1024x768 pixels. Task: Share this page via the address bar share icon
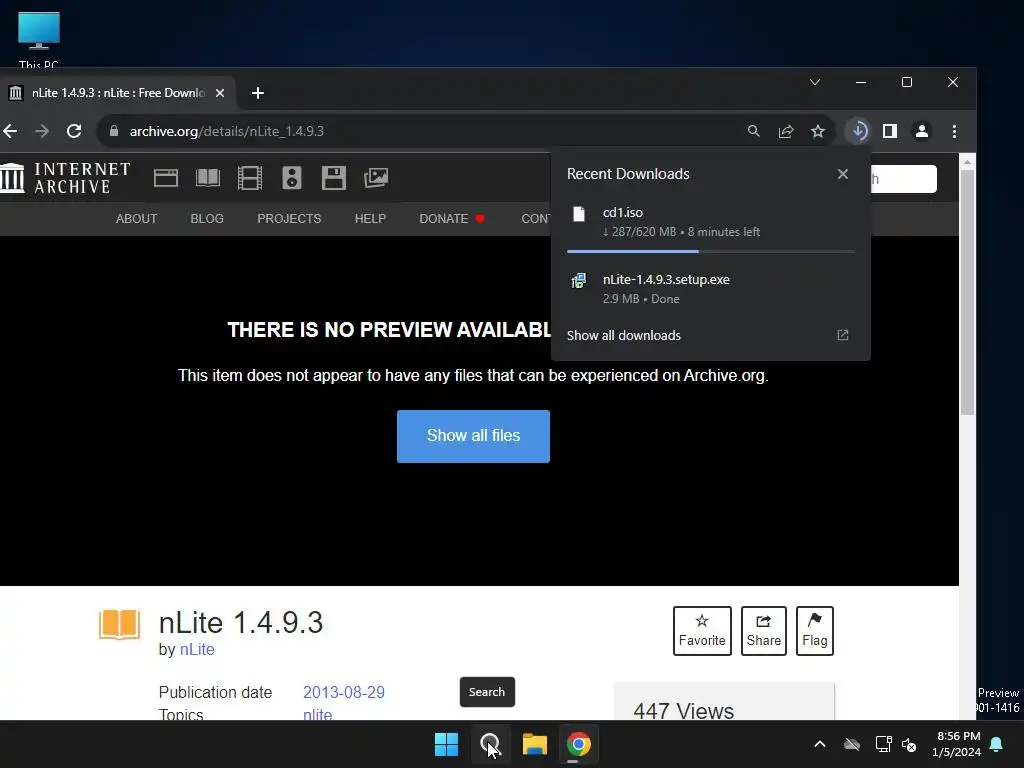(786, 131)
